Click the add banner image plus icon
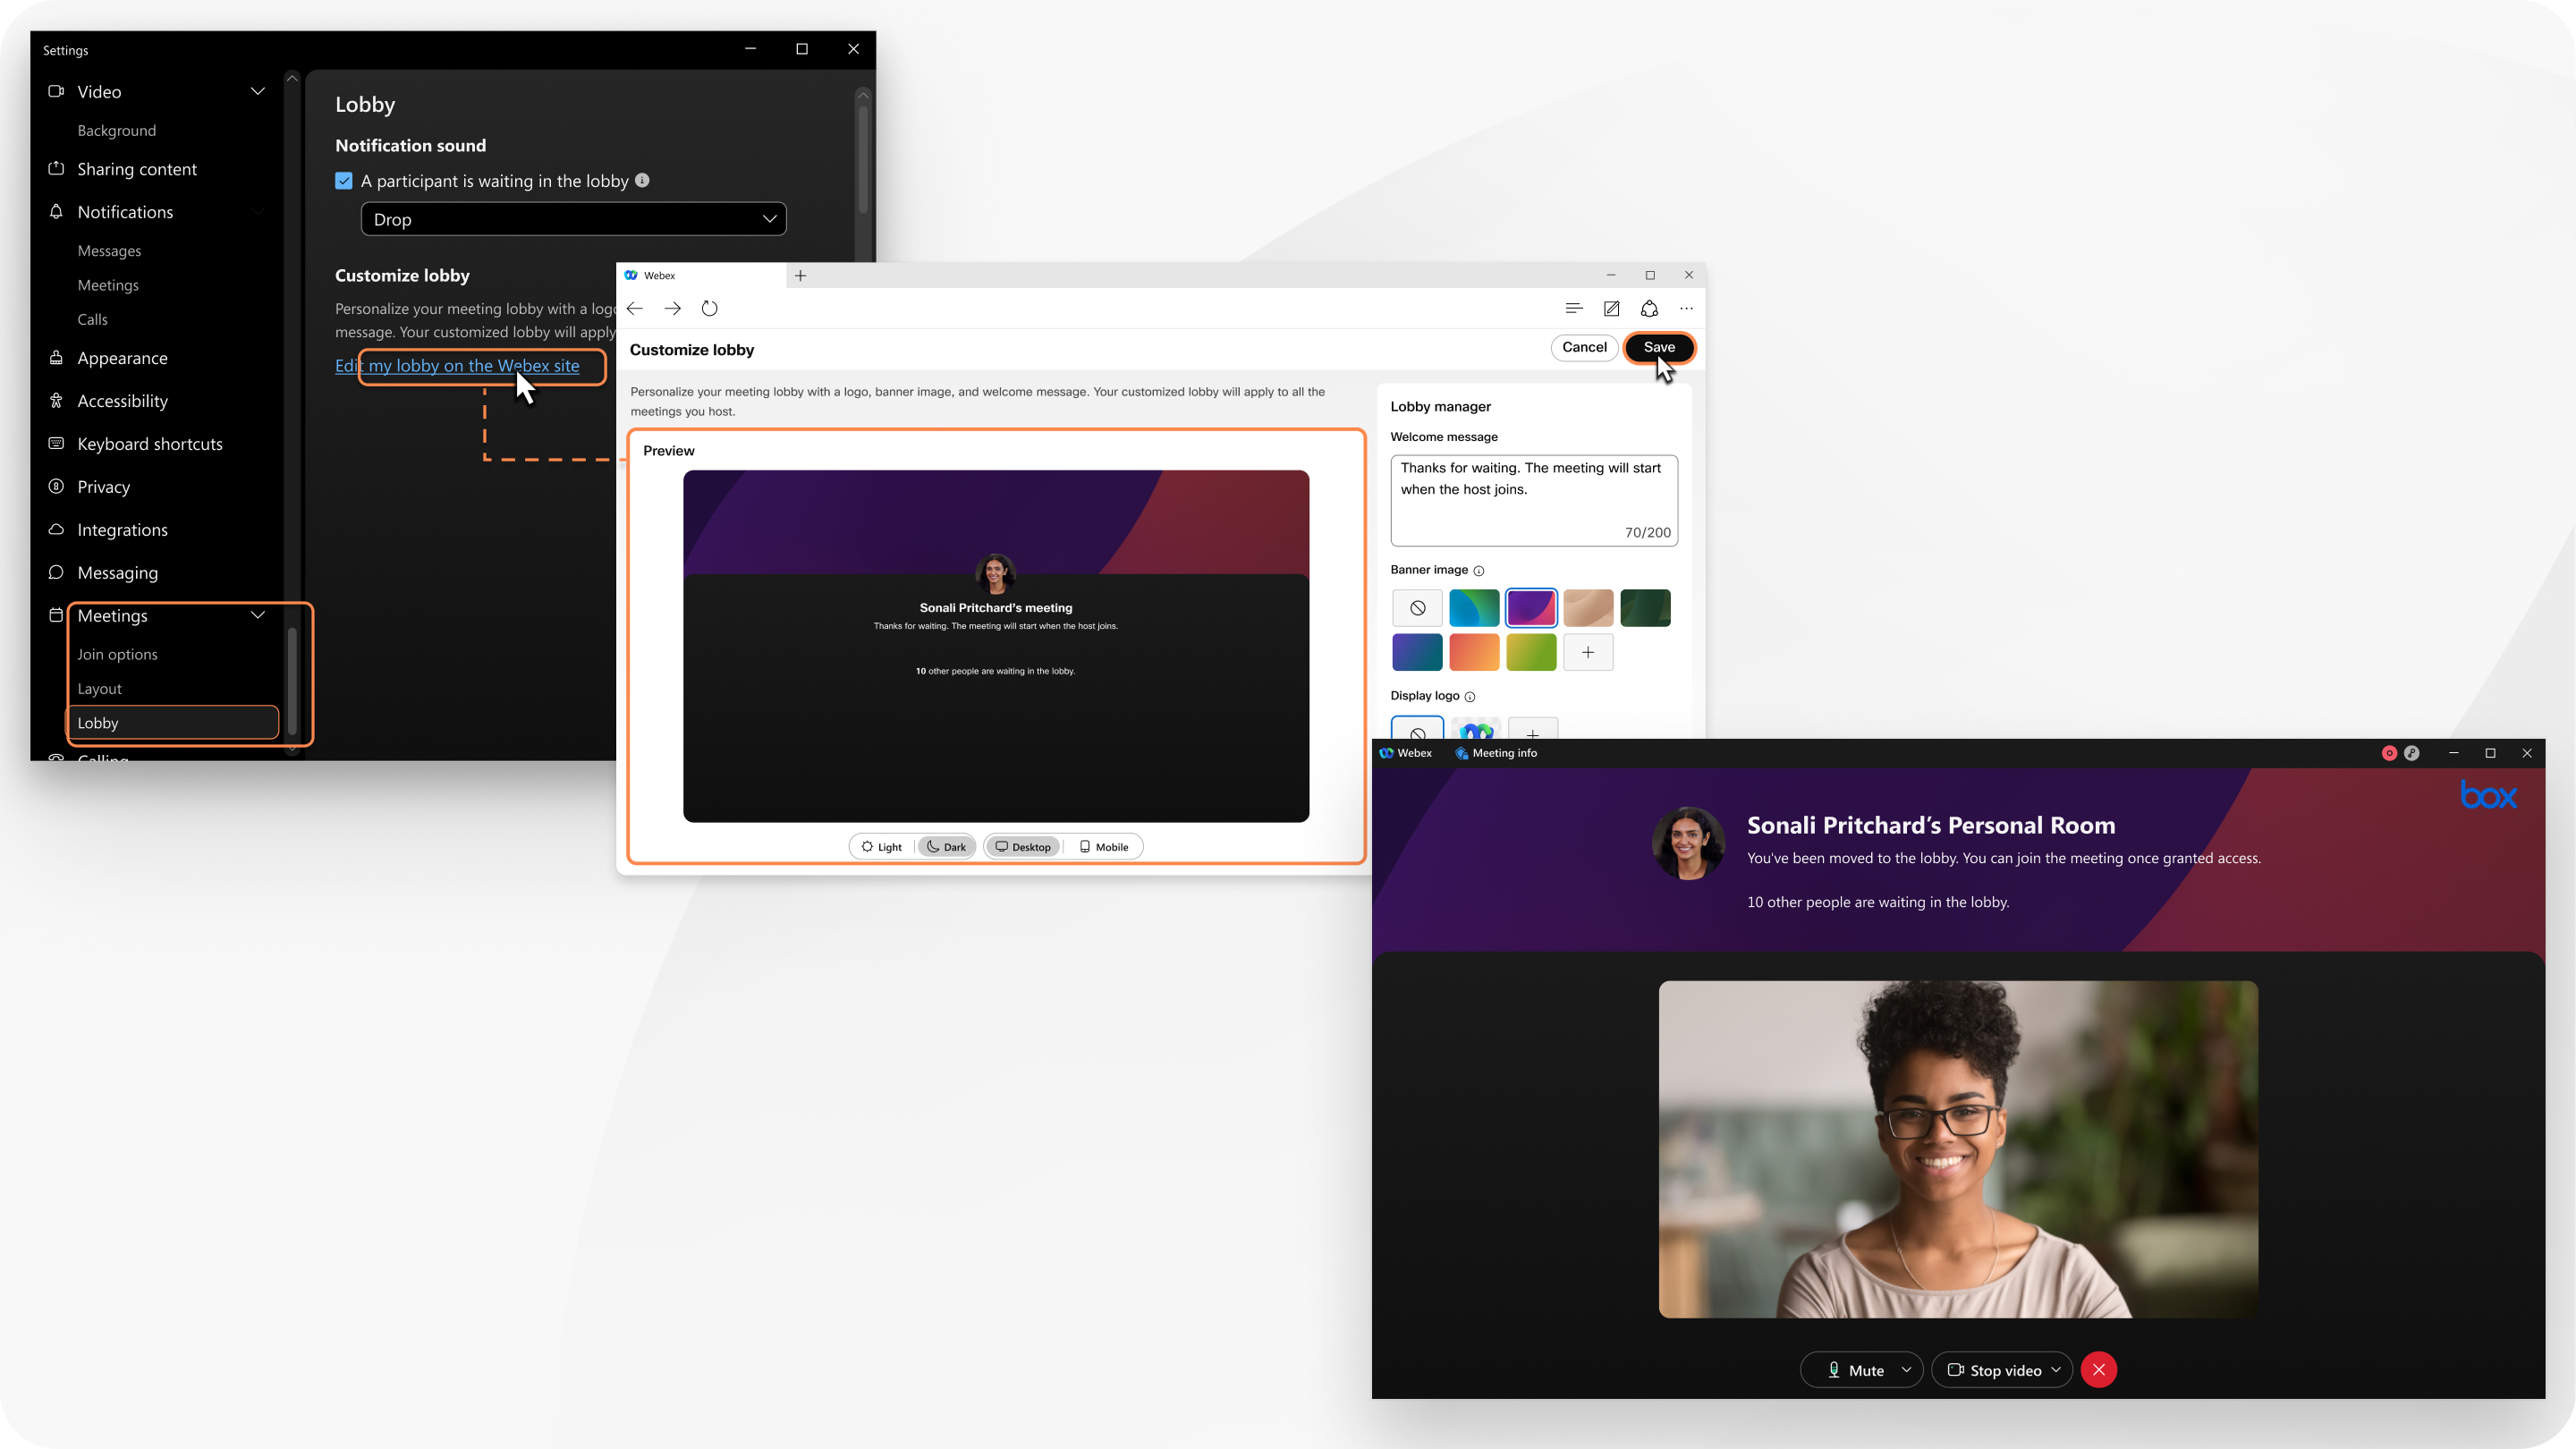Image resolution: width=2576 pixels, height=1449 pixels. [x=1587, y=651]
